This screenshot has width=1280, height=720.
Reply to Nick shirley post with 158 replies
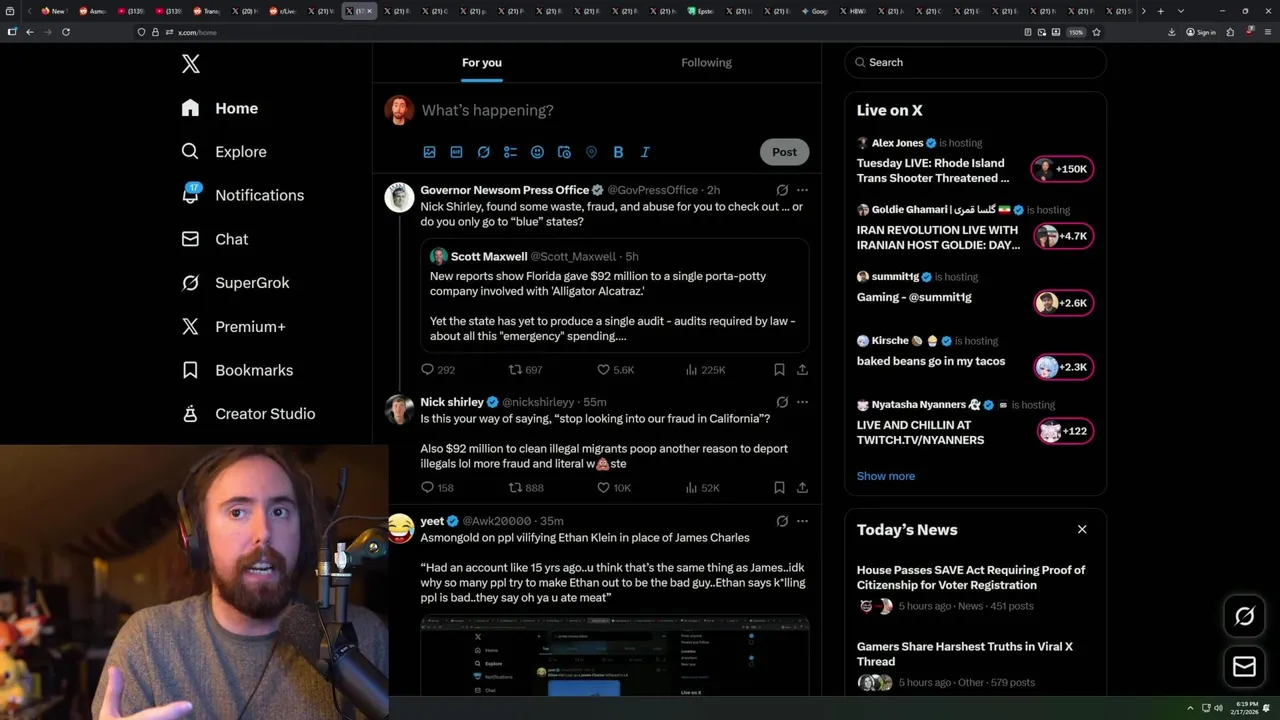coord(438,488)
